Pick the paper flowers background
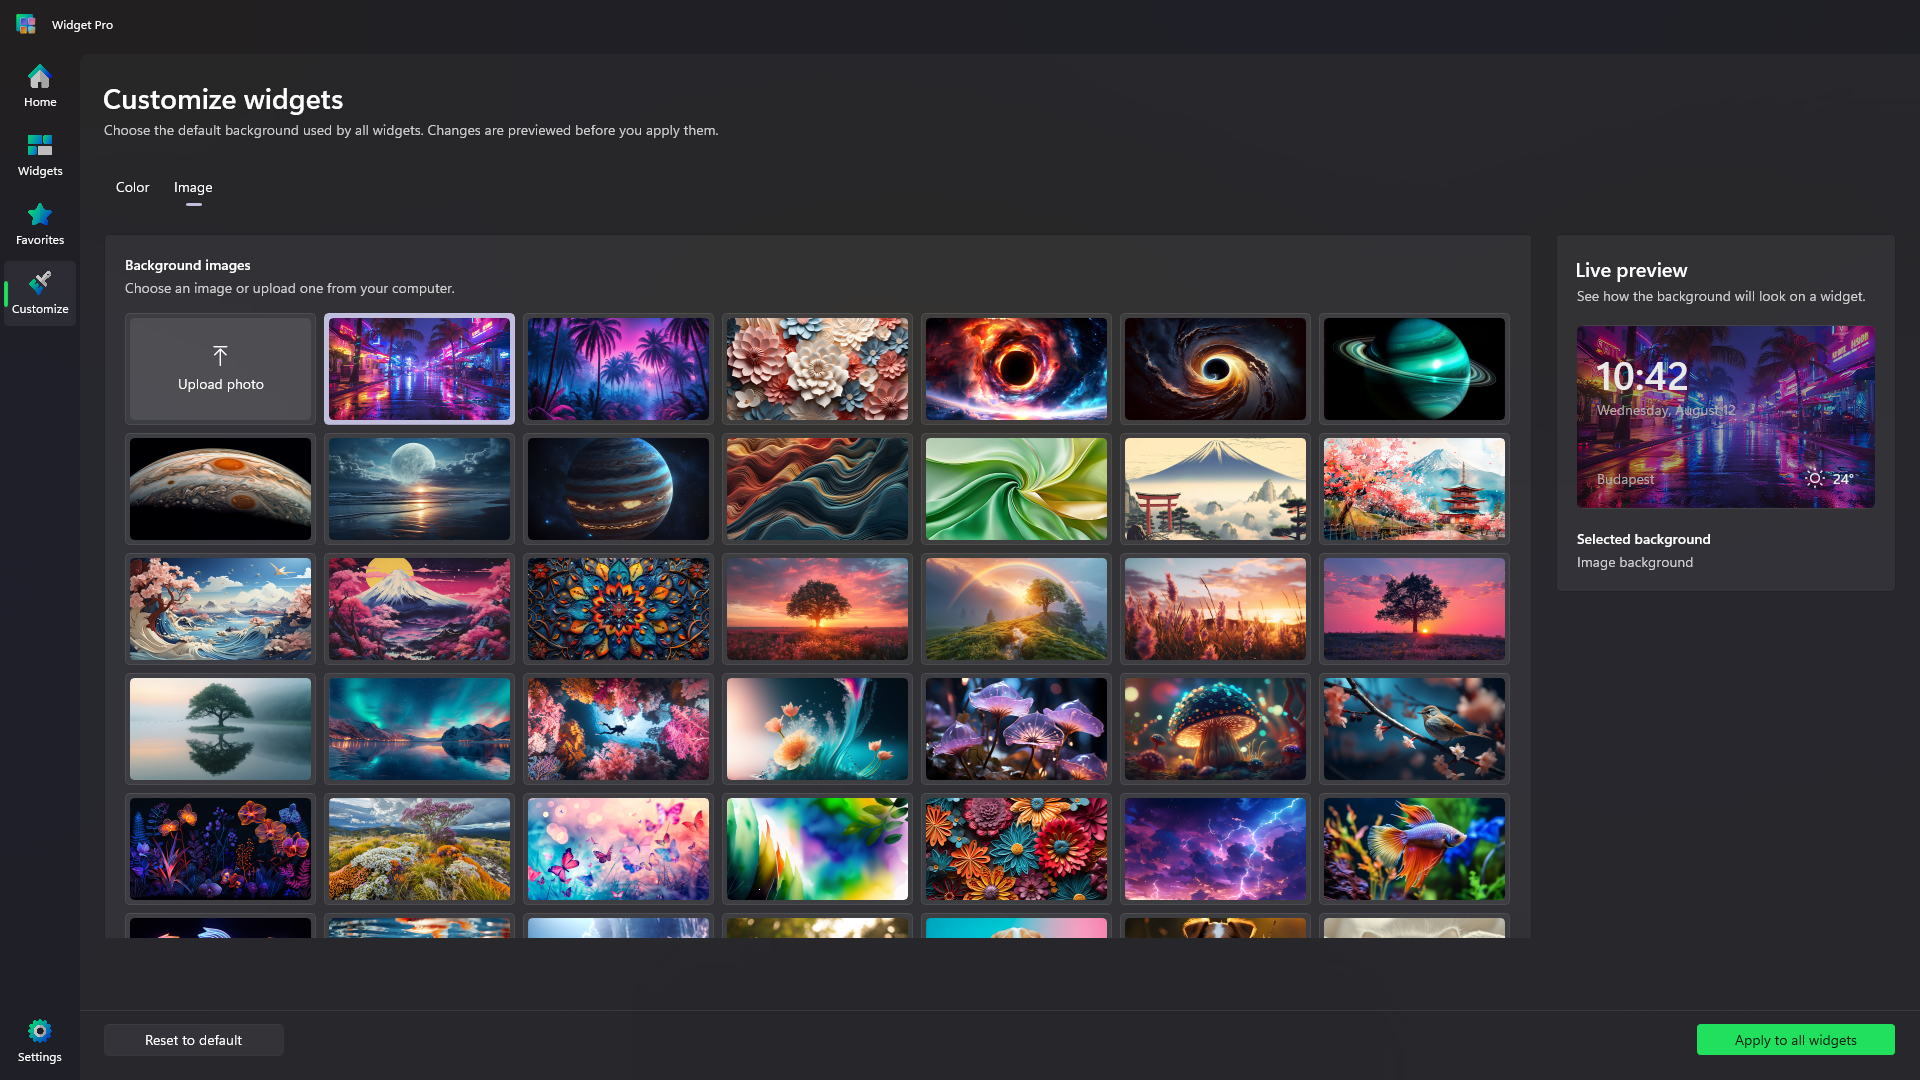The image size is (1920, 1080). pyautogui.click(x=817, y=369)
